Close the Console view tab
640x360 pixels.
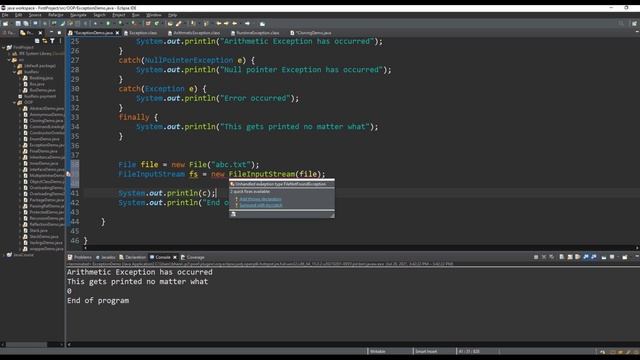tap(175, 258)
